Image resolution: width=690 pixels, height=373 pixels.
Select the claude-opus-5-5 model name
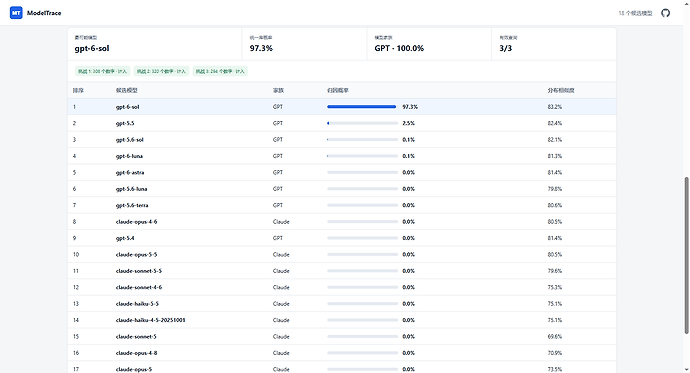136,255
